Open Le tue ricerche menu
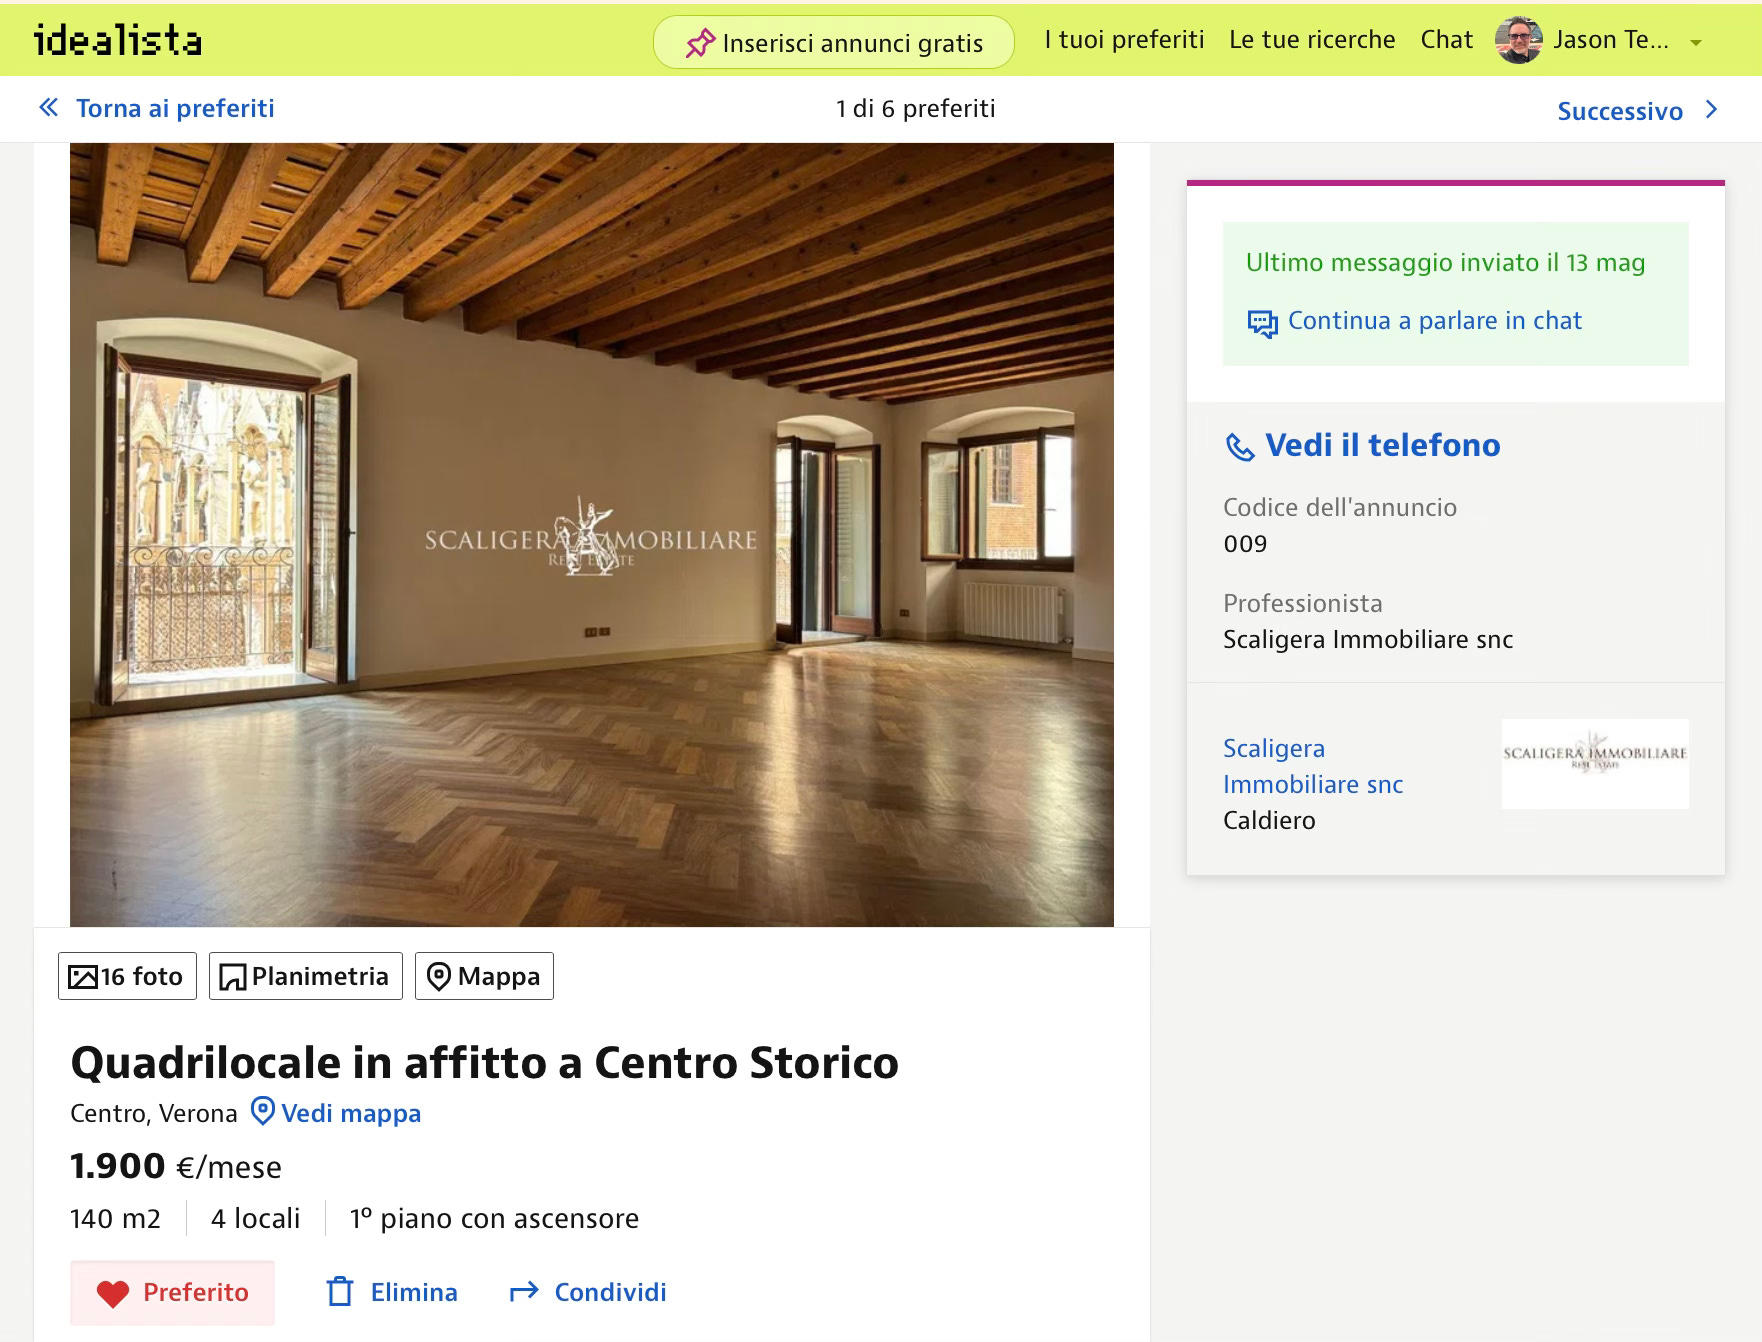This screenshot has height=1342, width=1762. click(1312, 40)
